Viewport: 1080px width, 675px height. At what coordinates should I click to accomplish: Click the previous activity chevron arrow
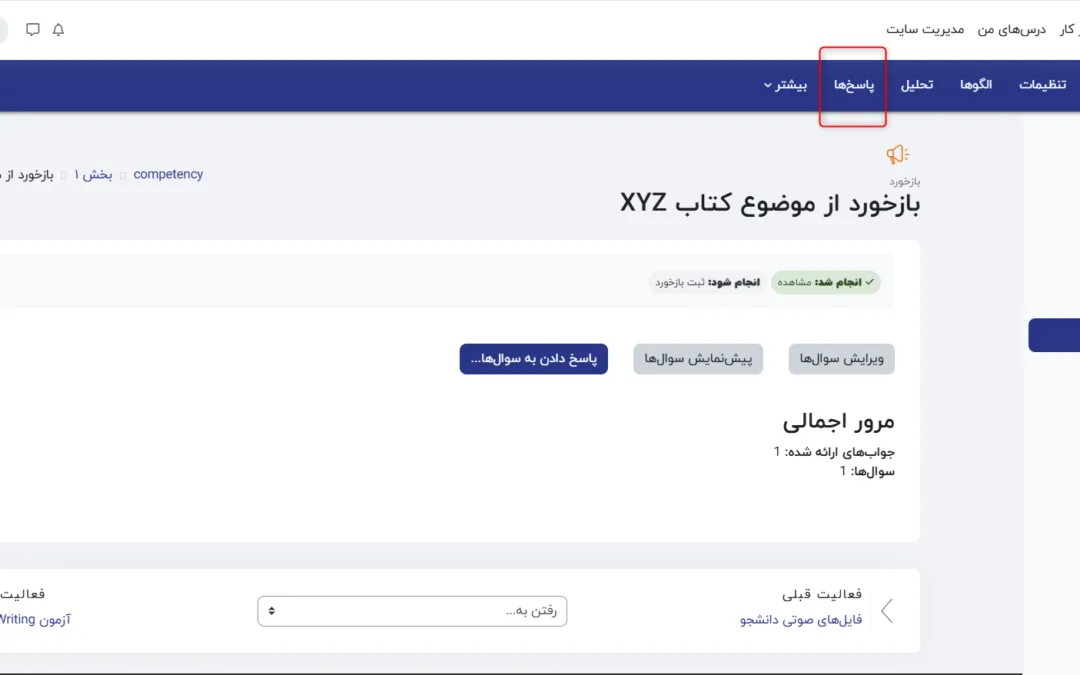tap(886, 611)
